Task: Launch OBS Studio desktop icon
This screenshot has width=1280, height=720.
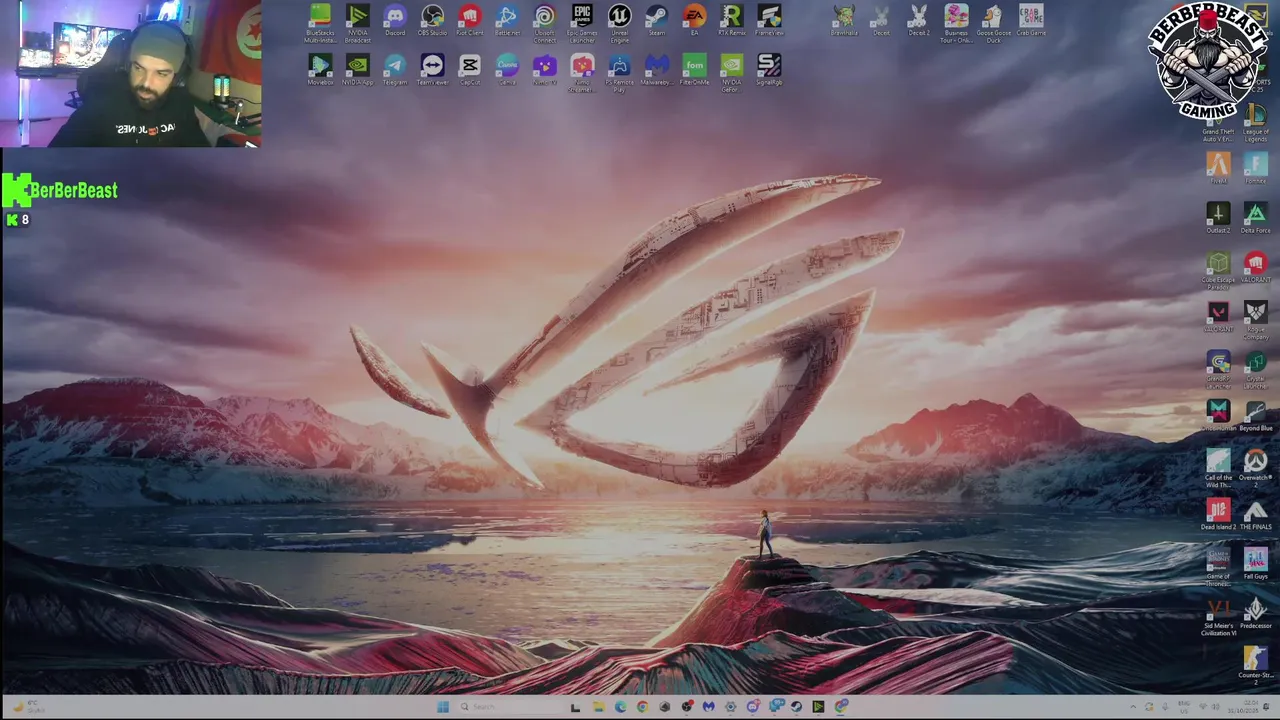Action: coord(432,21)
